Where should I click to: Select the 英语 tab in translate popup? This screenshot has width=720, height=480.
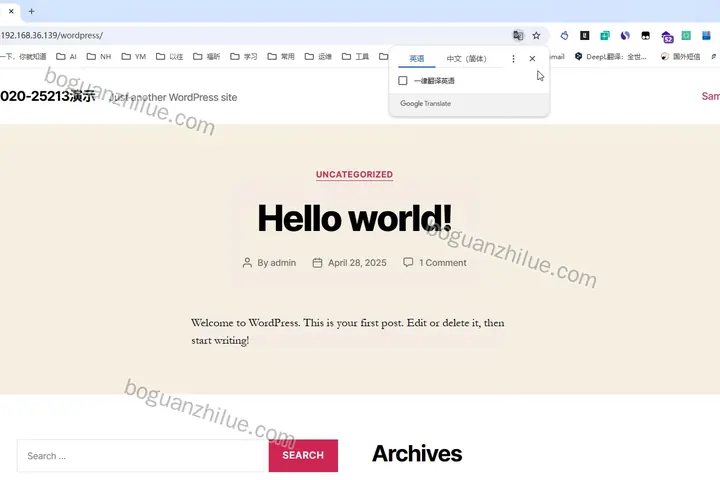tap(416, 59)
